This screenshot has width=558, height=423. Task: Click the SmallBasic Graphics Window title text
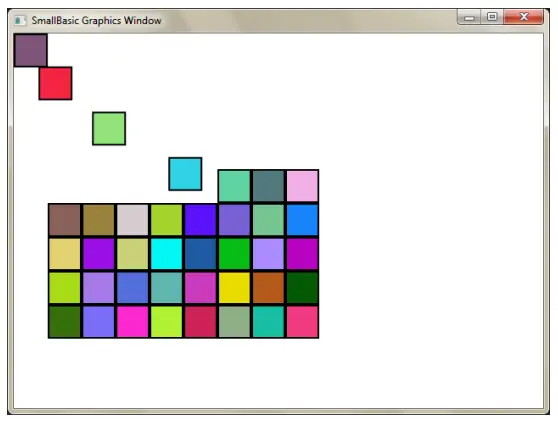pyautogui.click(x=96, y=21)
